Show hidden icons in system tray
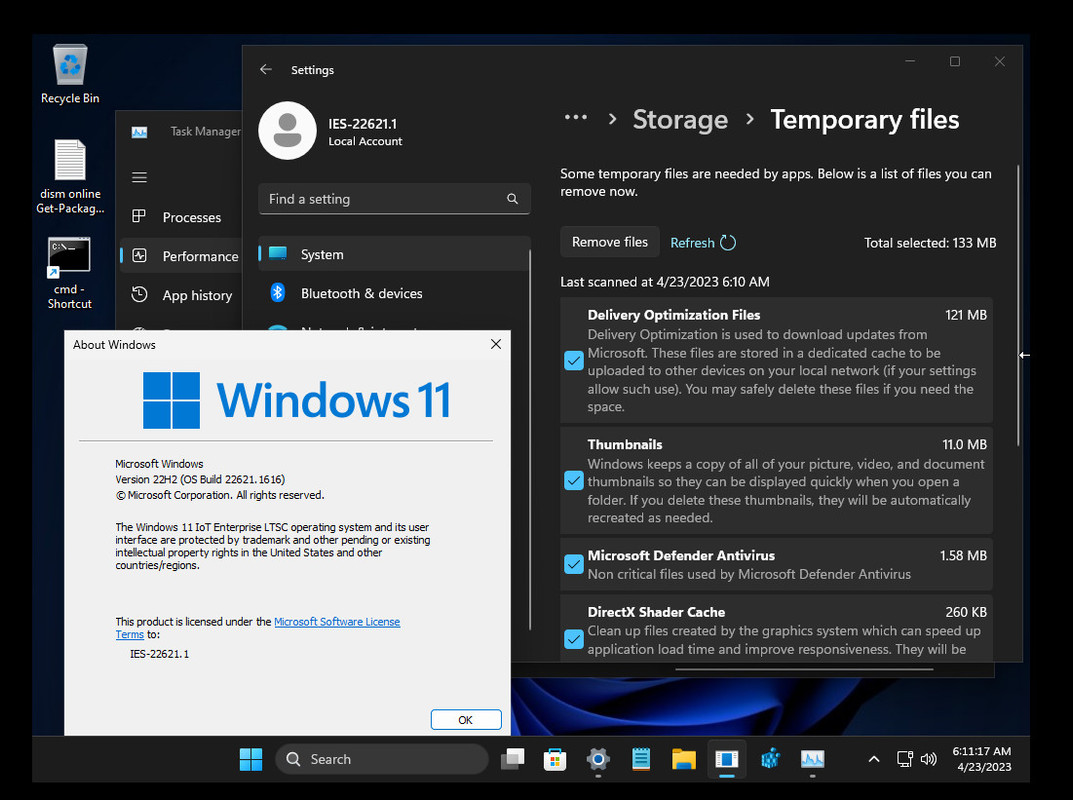The width and height of the screenshot is (1073, 800). [874, 759]
